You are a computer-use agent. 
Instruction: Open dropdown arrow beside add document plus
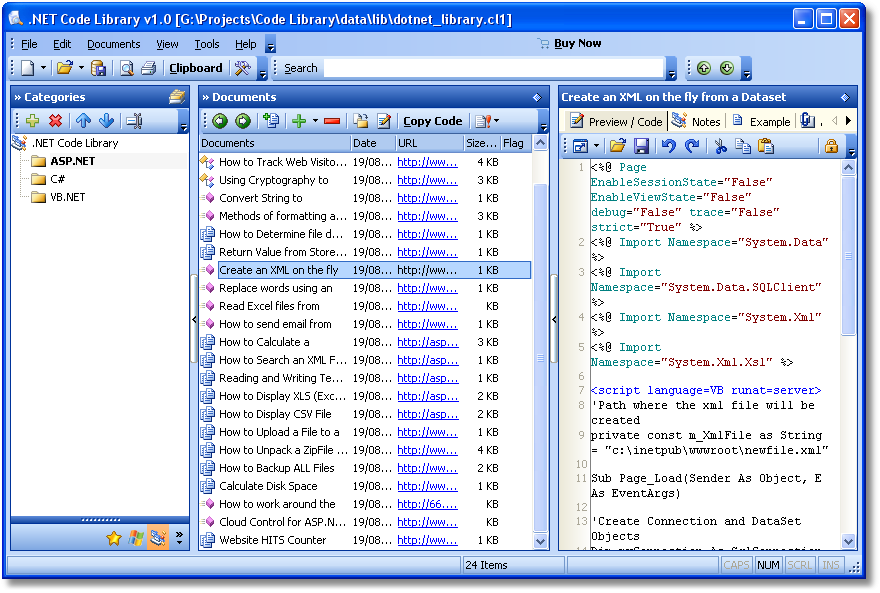coord(315,121)
